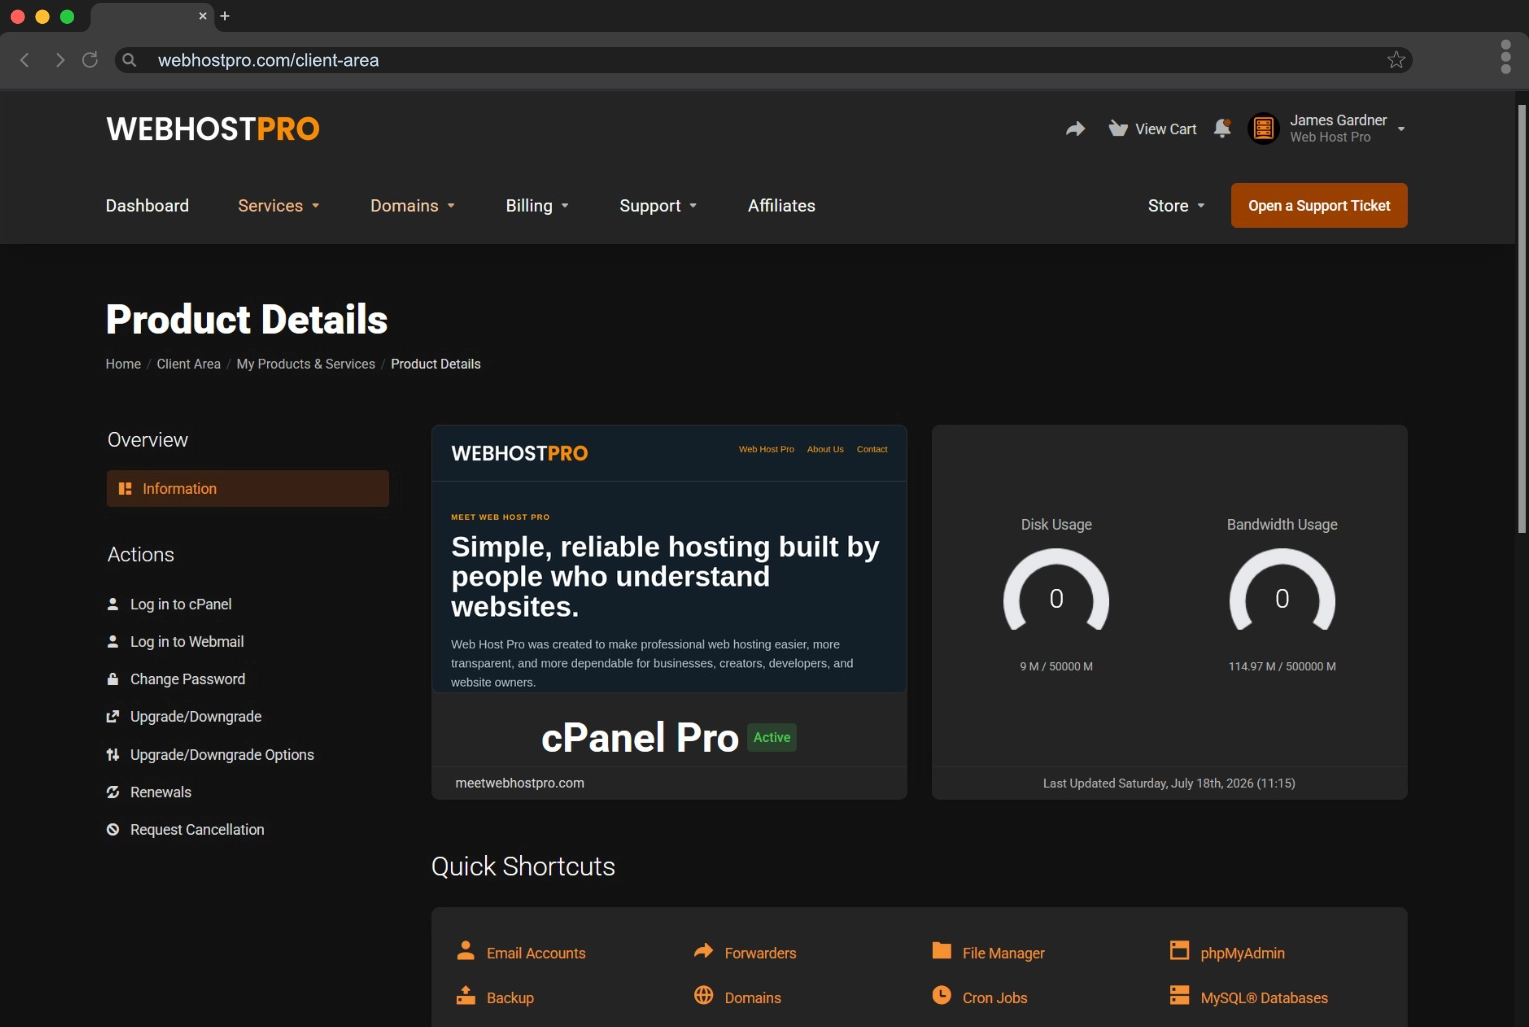Select Information in the Overview sidebar
The height and width of the screenshot is (1027, 1529).
pyautogui.click(x=248, y=489)
